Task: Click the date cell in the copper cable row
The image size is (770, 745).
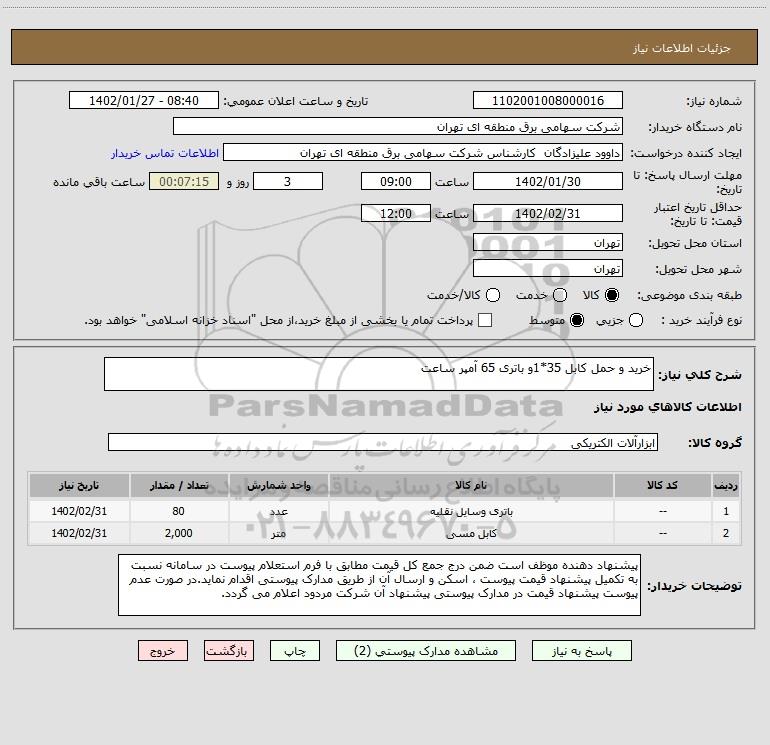Action: pyautogui.click(x=79, y=533)
